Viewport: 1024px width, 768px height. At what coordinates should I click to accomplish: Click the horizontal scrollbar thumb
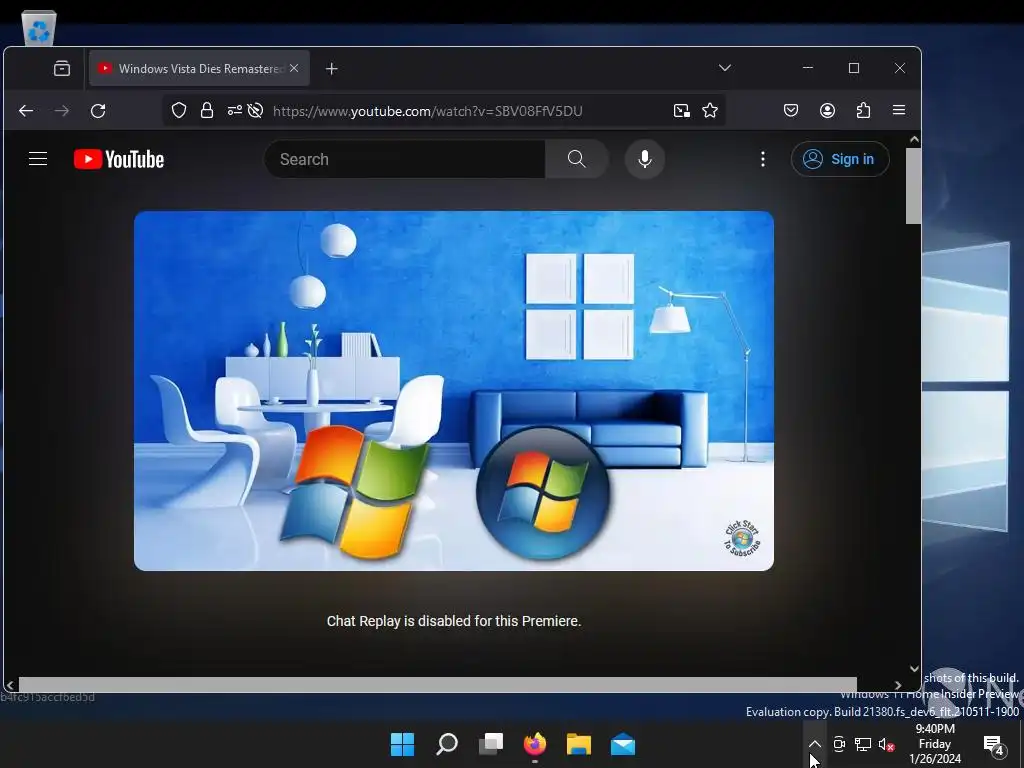tap(438, 684)
